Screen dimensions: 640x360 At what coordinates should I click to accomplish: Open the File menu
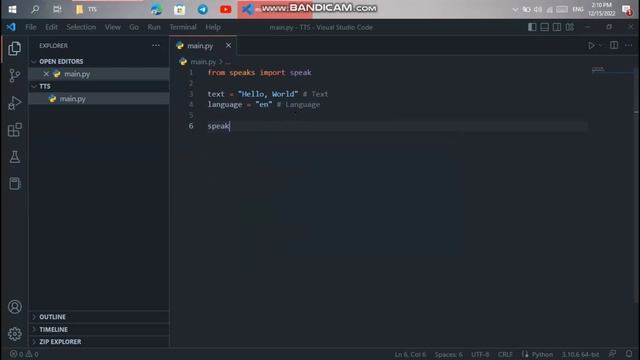[31, 27]
